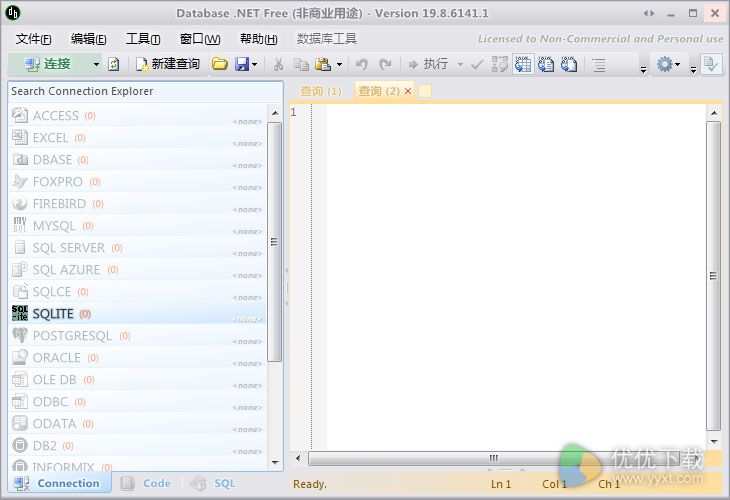Click the query plan icon beside checkmark
The width and height of the screenshot is (730, 500).
tap(500, 64)
